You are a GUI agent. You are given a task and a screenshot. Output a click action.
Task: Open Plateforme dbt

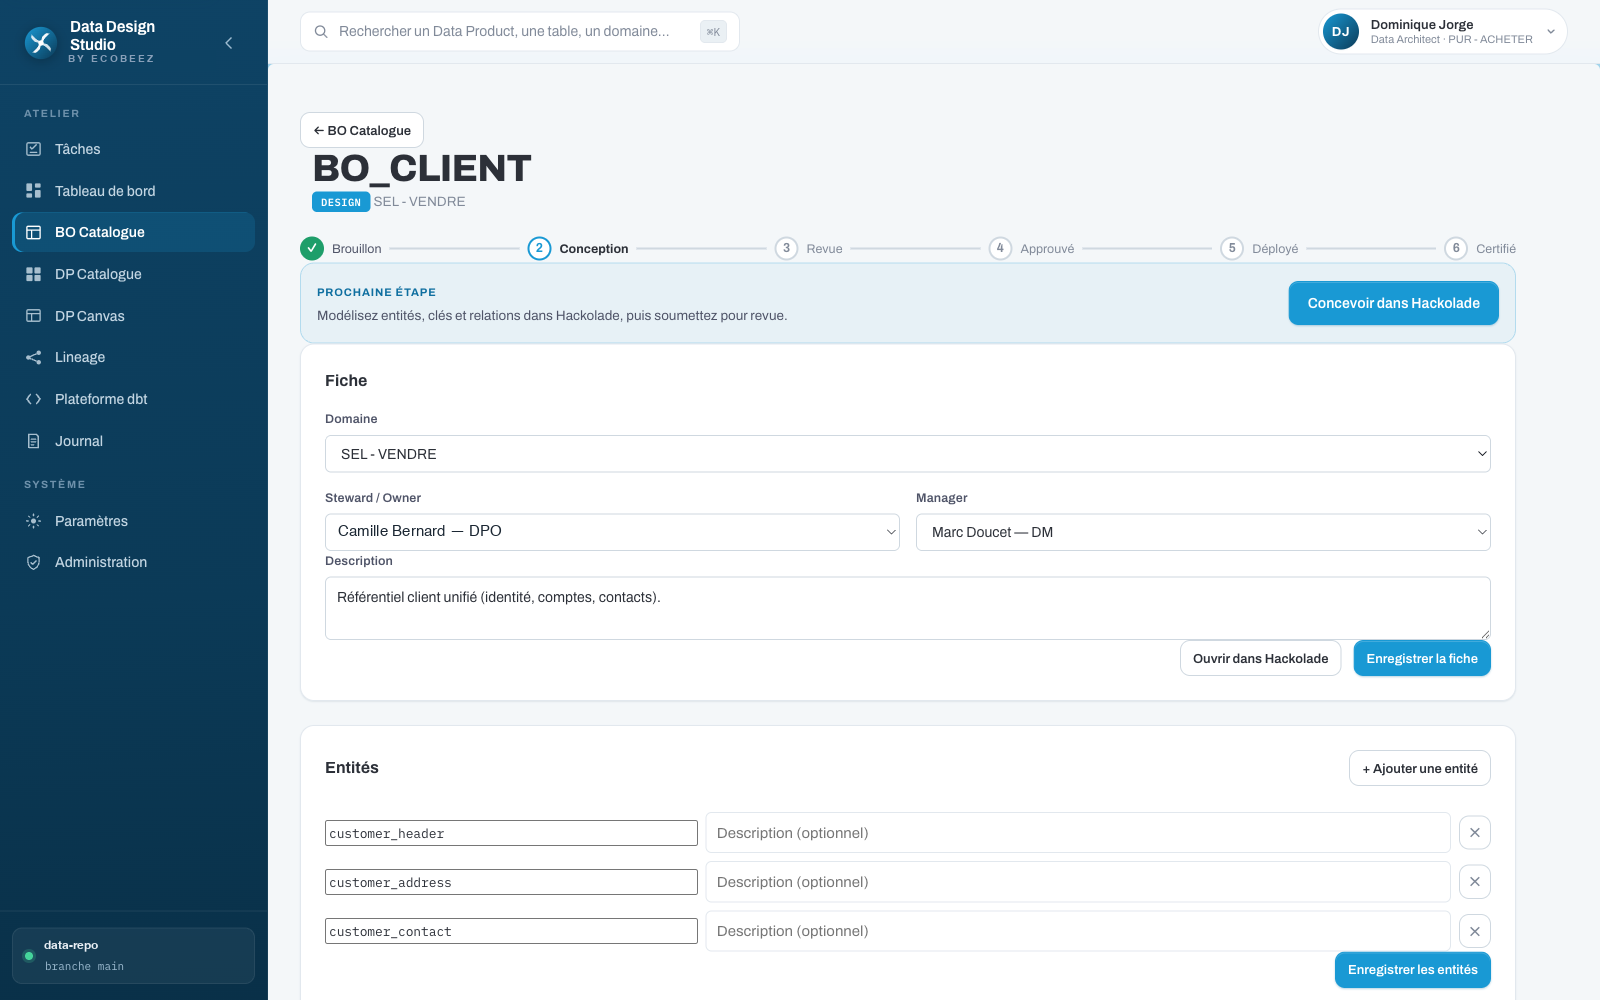point(133,399)
